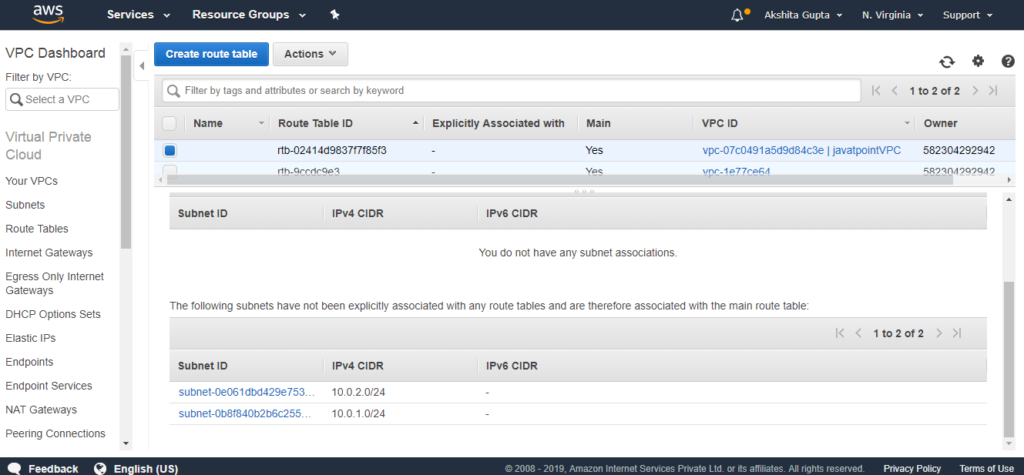Open Peering Connections in sidebar
This screenshot has width=1024, height=475.
[56, 433]
